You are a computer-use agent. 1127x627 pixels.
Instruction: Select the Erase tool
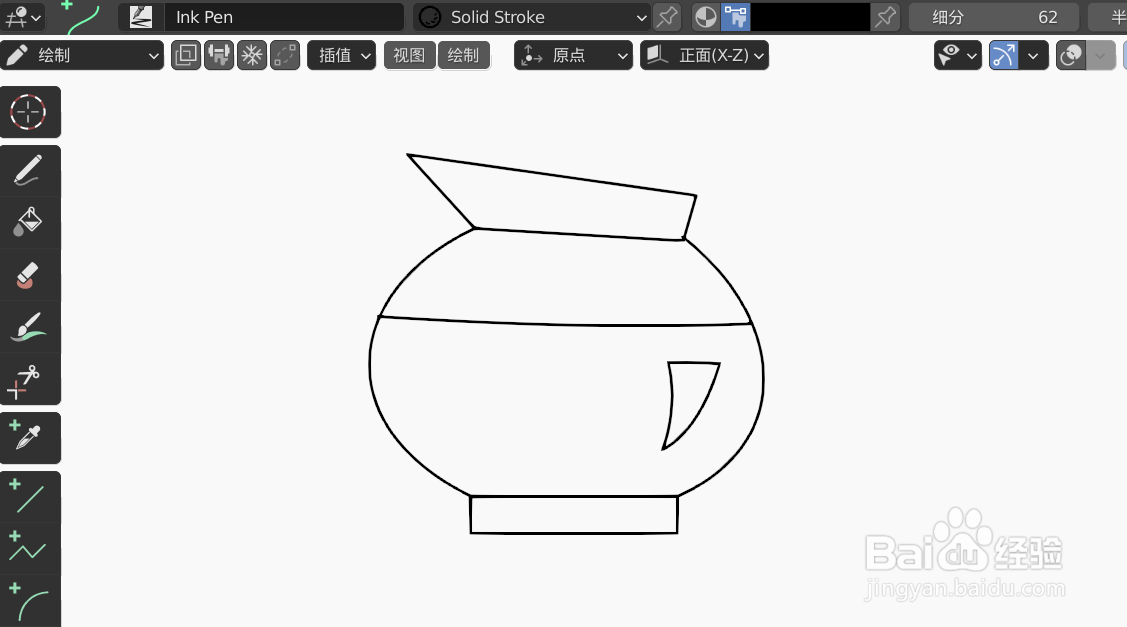click(29, 275)
